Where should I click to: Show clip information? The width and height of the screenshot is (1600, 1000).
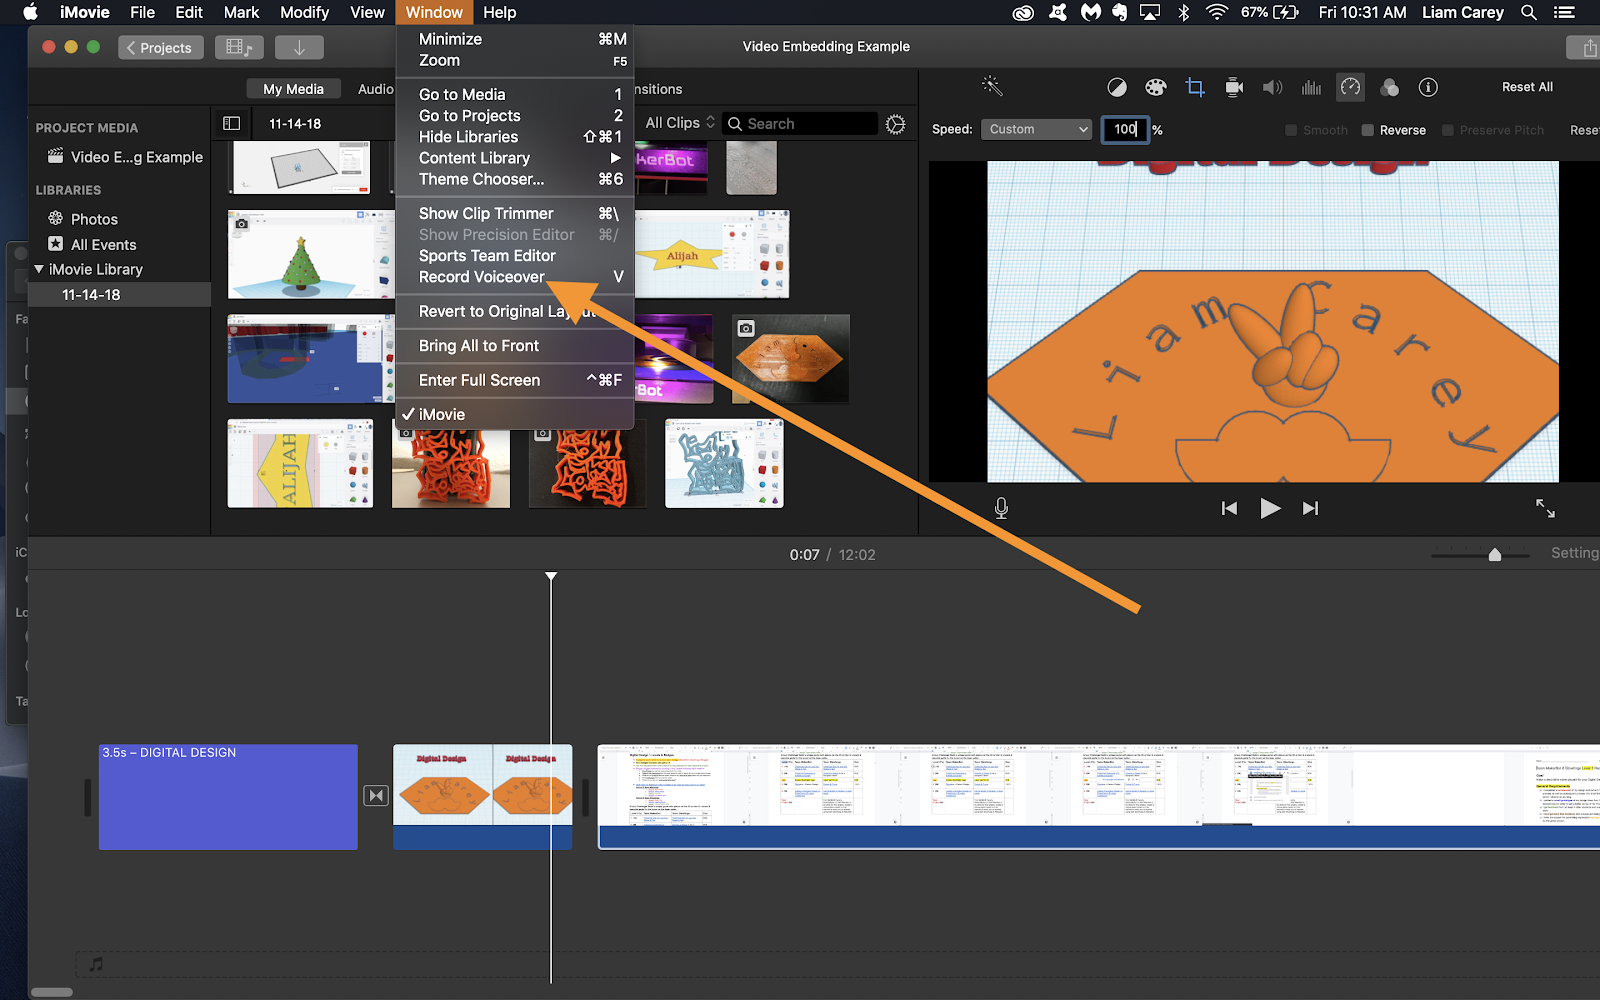pos(1429,88)
